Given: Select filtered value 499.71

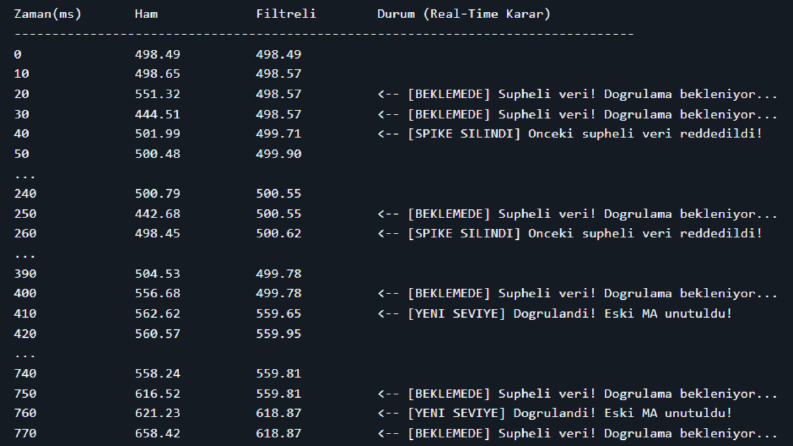Looking at the screenshot, I should (278, 134).
